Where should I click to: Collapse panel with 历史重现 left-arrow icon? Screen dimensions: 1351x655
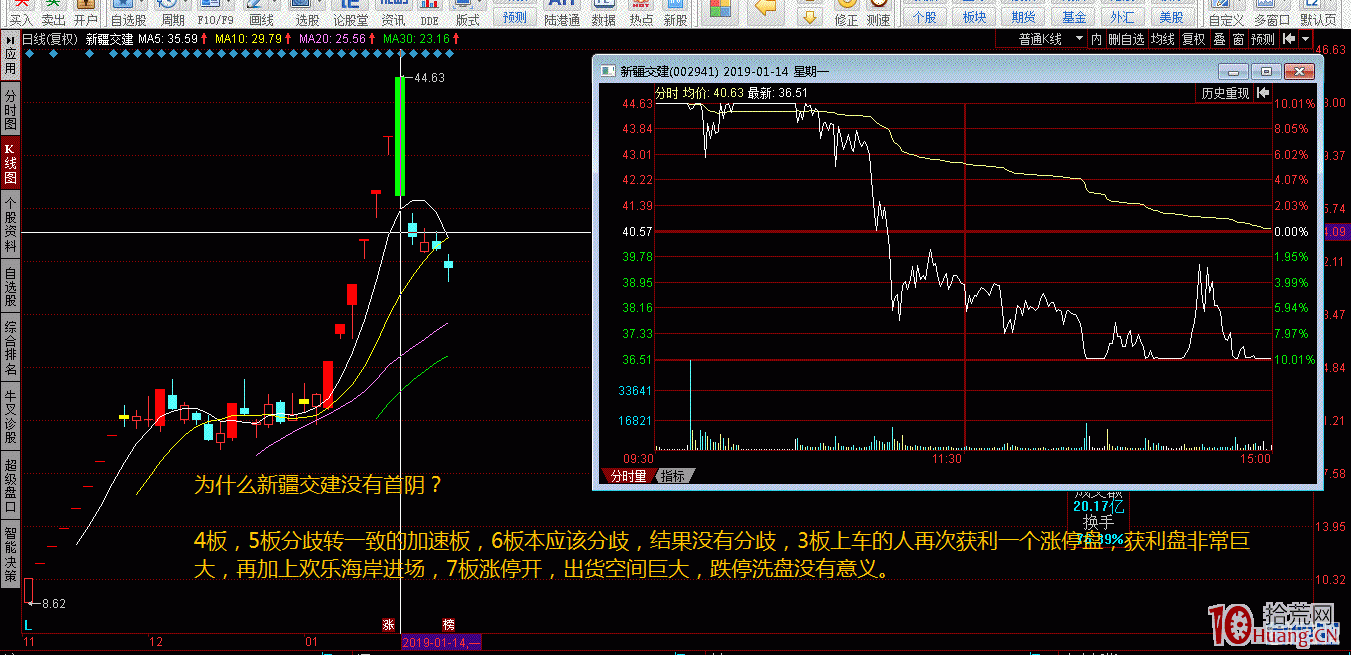pyautogui.click(x=1264, y=93)
